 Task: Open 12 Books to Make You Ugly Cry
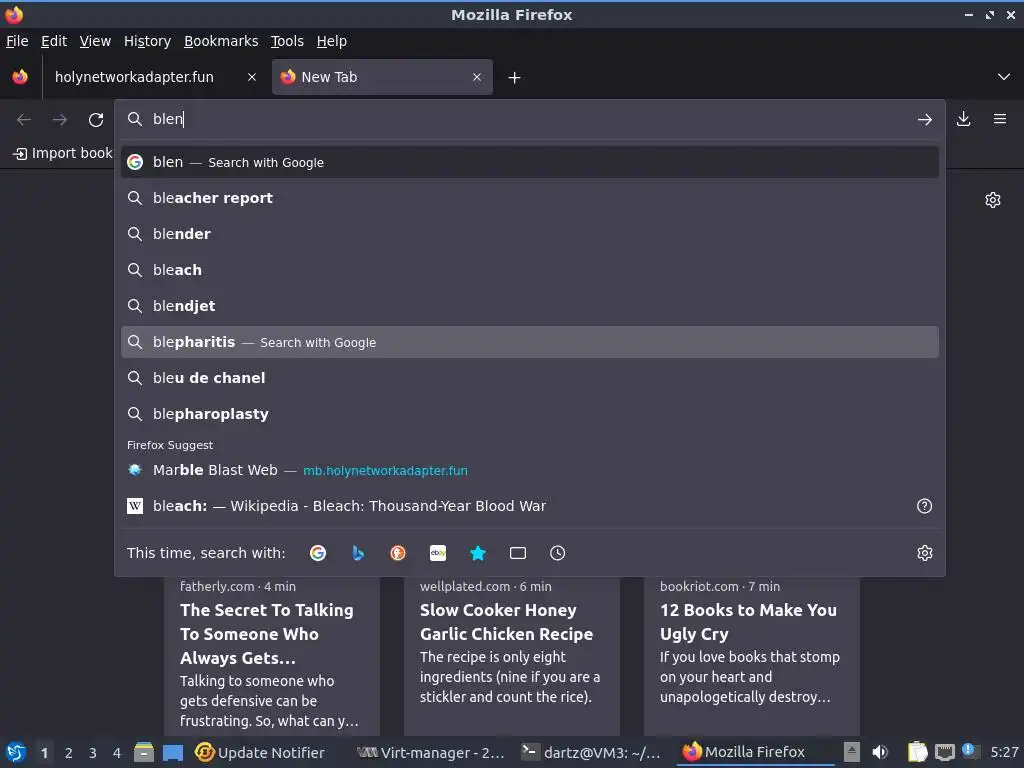click(x=752, y=655)
